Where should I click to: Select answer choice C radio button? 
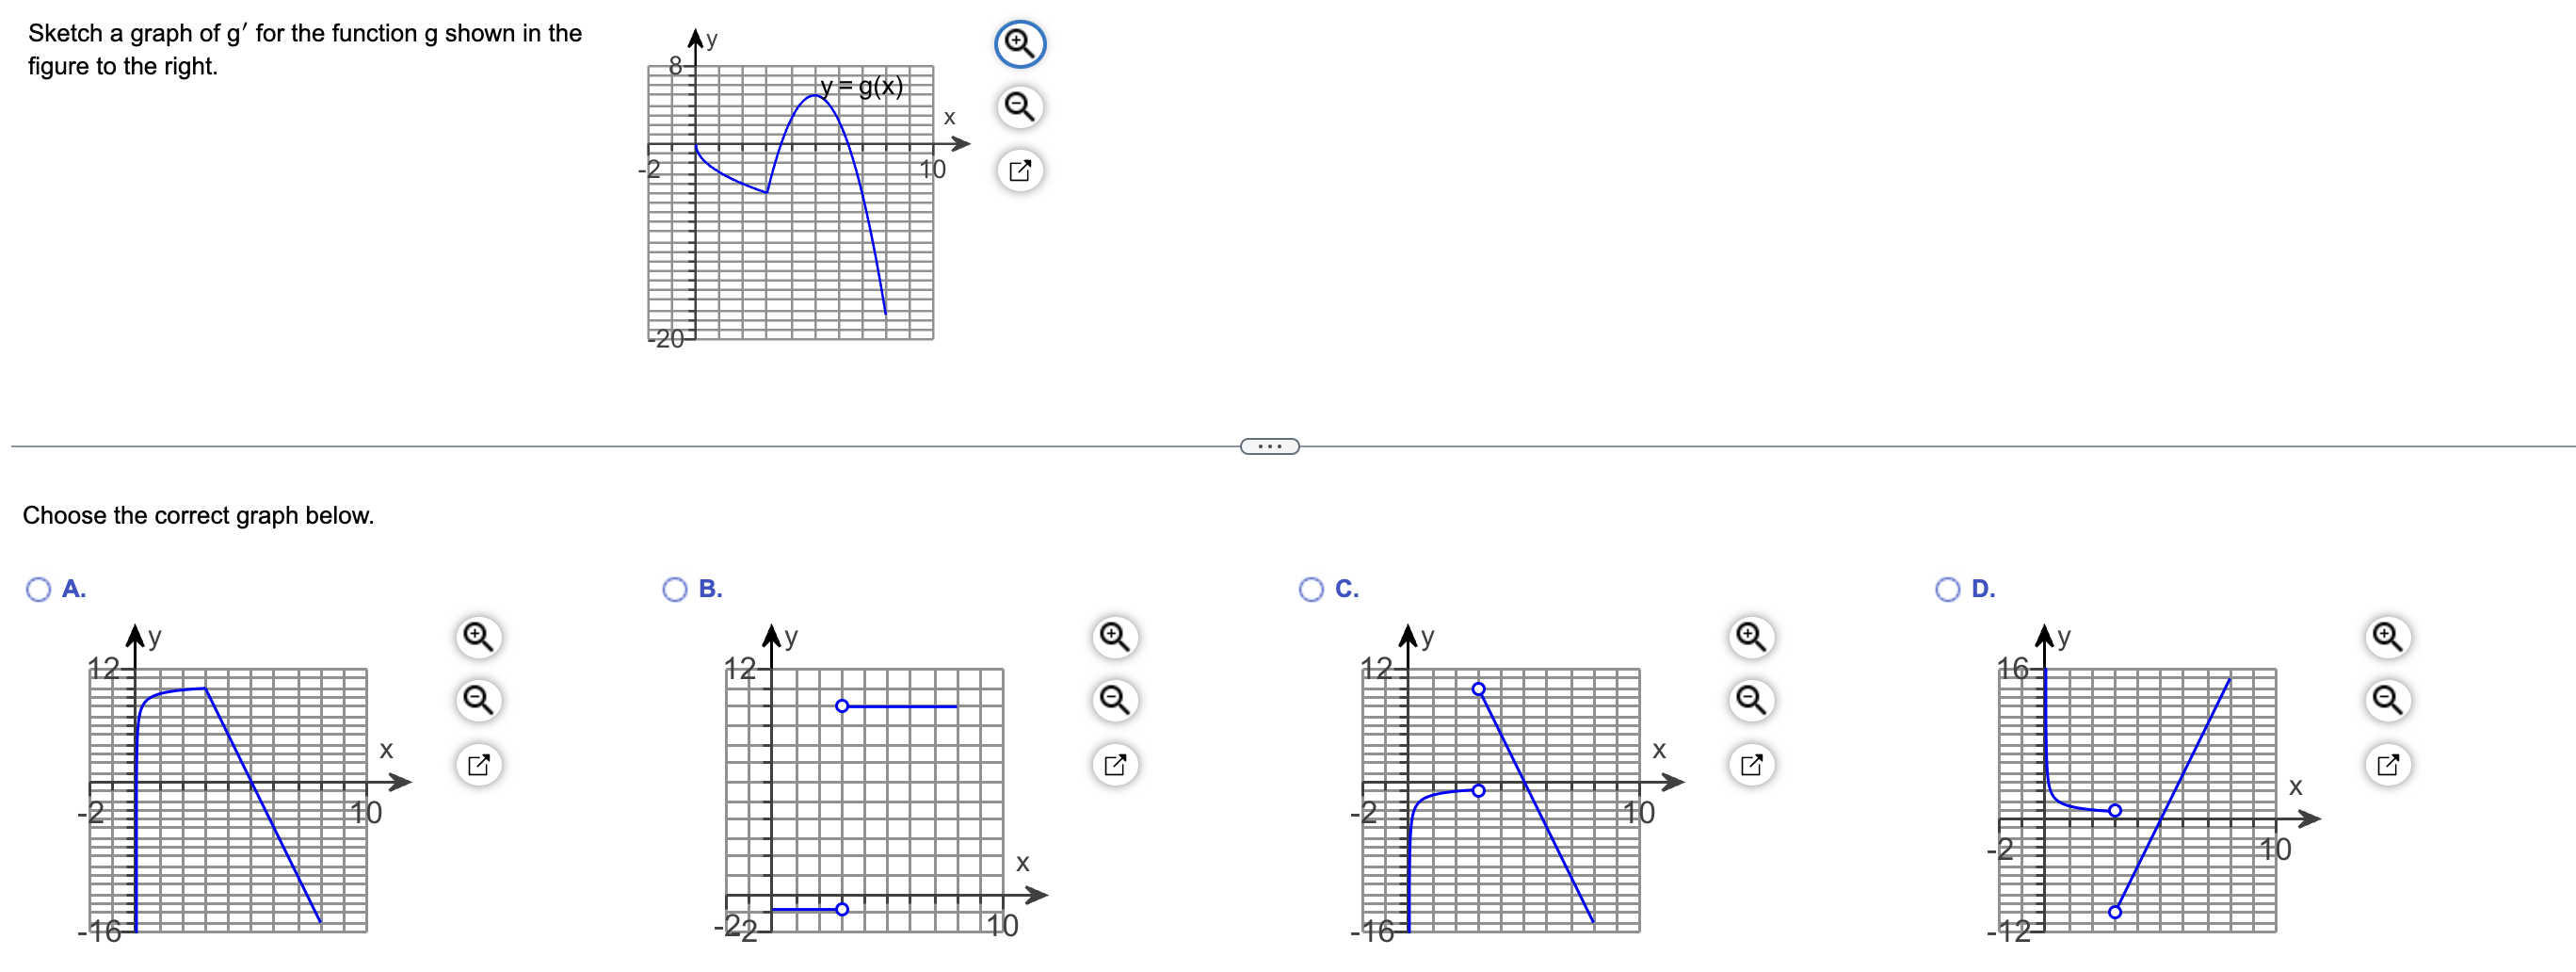pos(1311,589)
